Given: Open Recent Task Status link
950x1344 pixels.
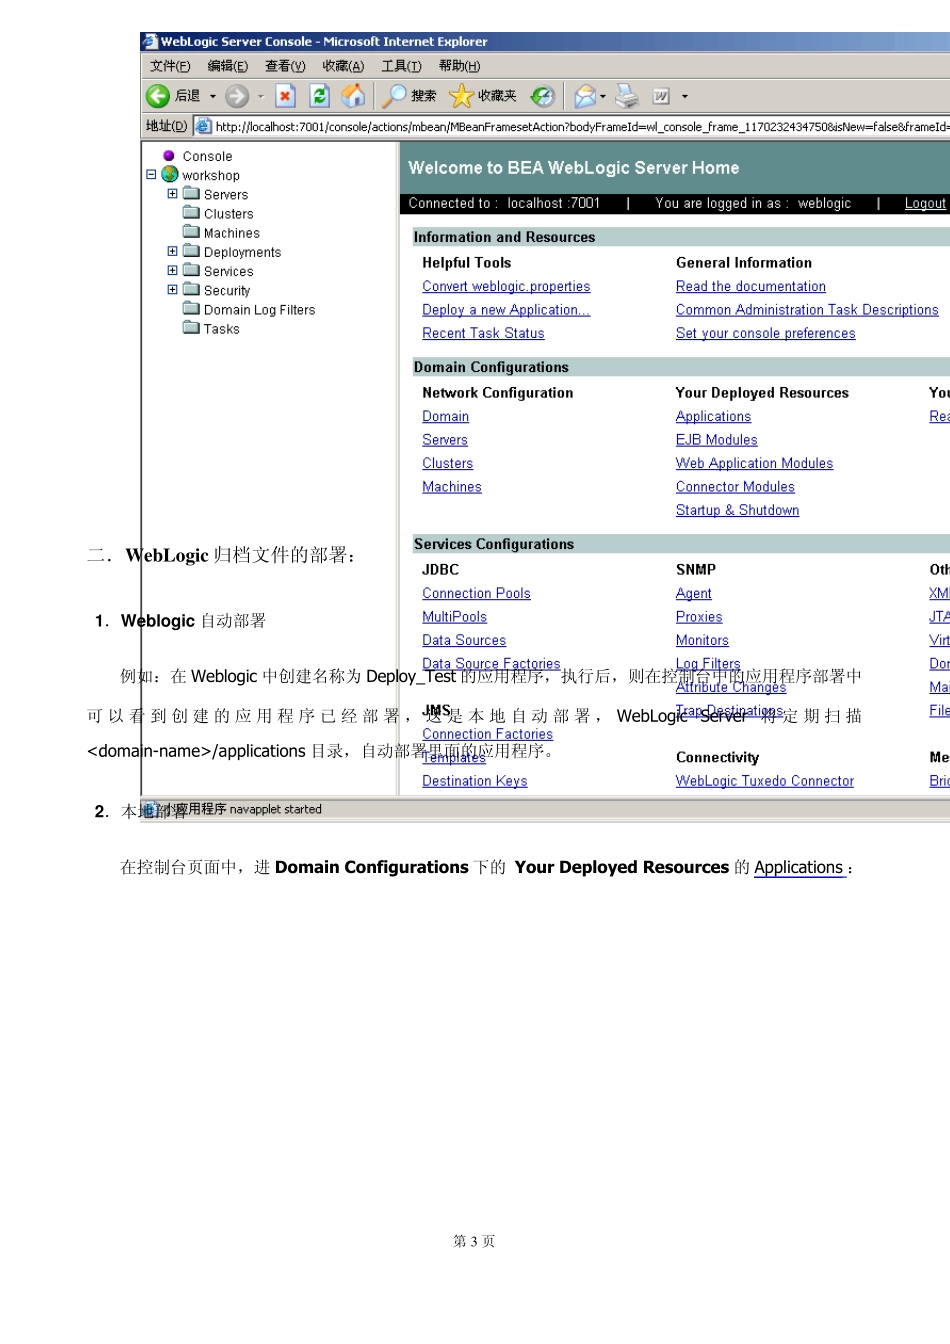Looking at the screenshot, I should click(x=483, y=333).
